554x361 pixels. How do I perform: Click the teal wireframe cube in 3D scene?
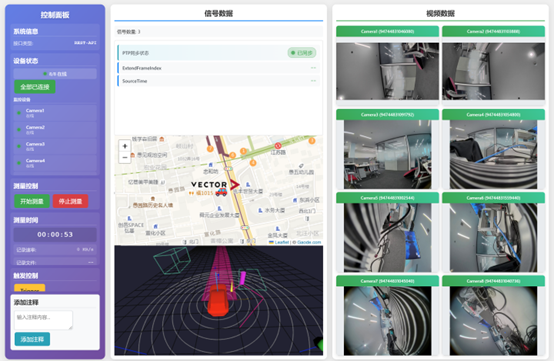tap(172, 261)
